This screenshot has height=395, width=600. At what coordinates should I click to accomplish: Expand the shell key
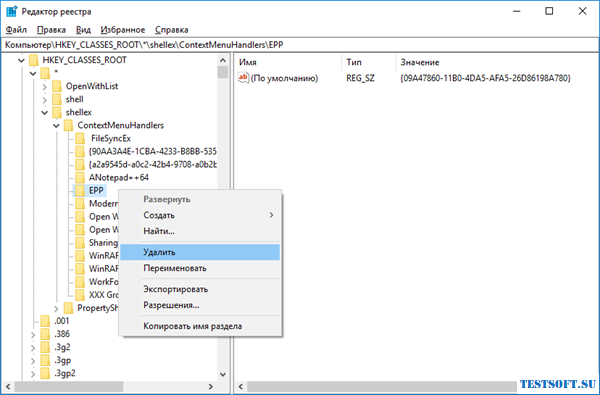coord(44,100)
